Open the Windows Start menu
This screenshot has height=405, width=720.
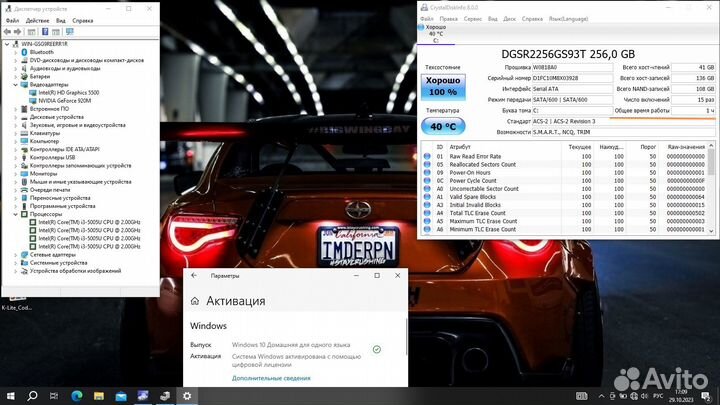[x=10, y=395]
